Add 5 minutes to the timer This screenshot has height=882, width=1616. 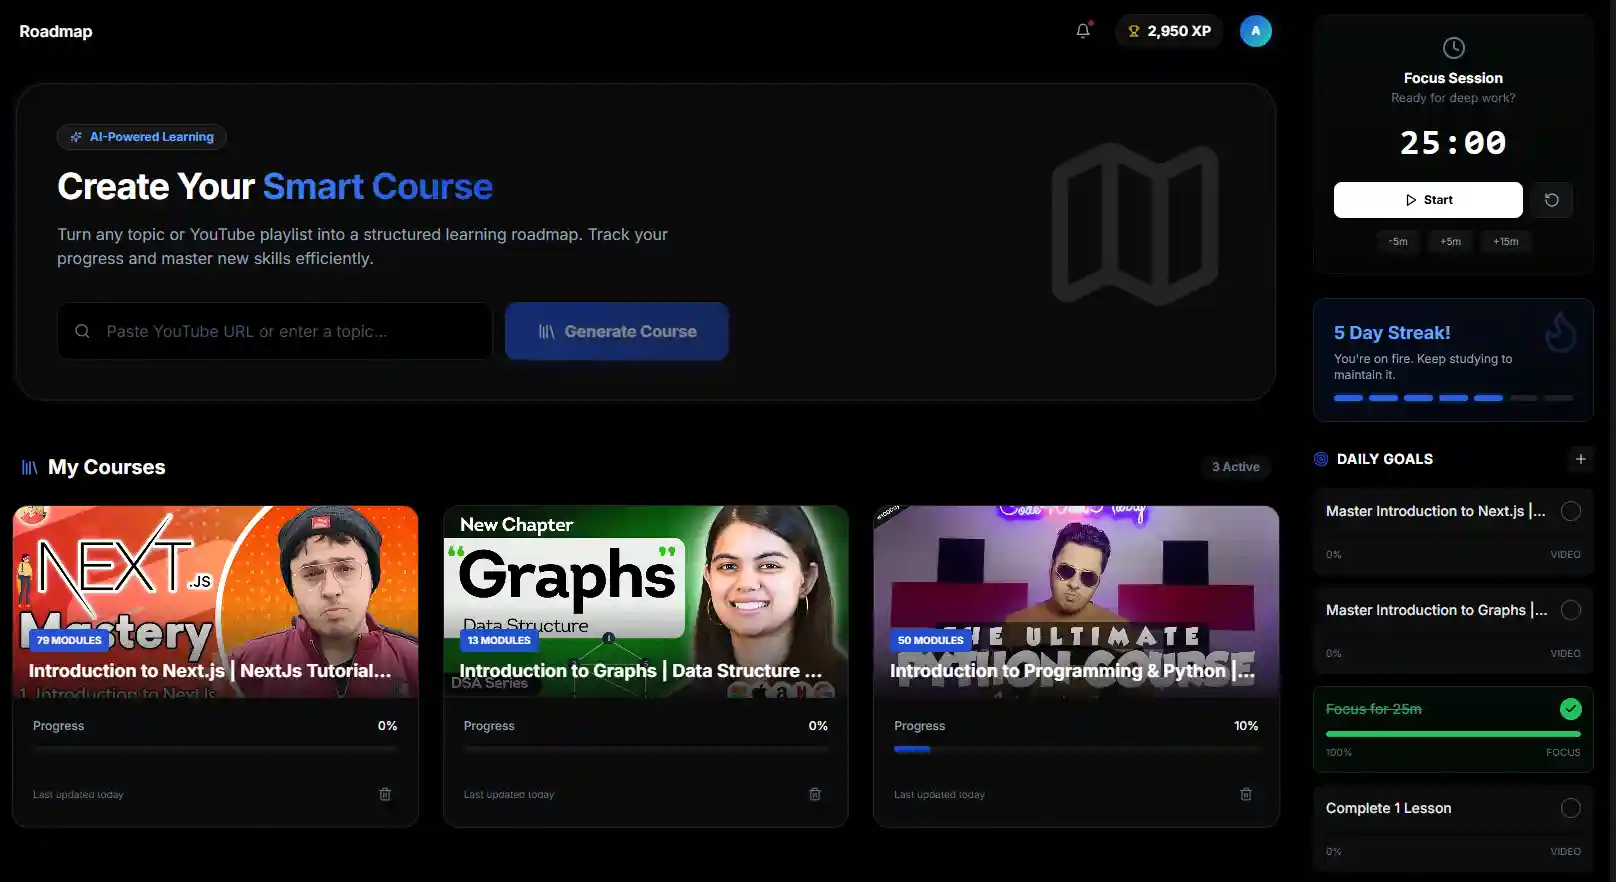pos(1451,241)
